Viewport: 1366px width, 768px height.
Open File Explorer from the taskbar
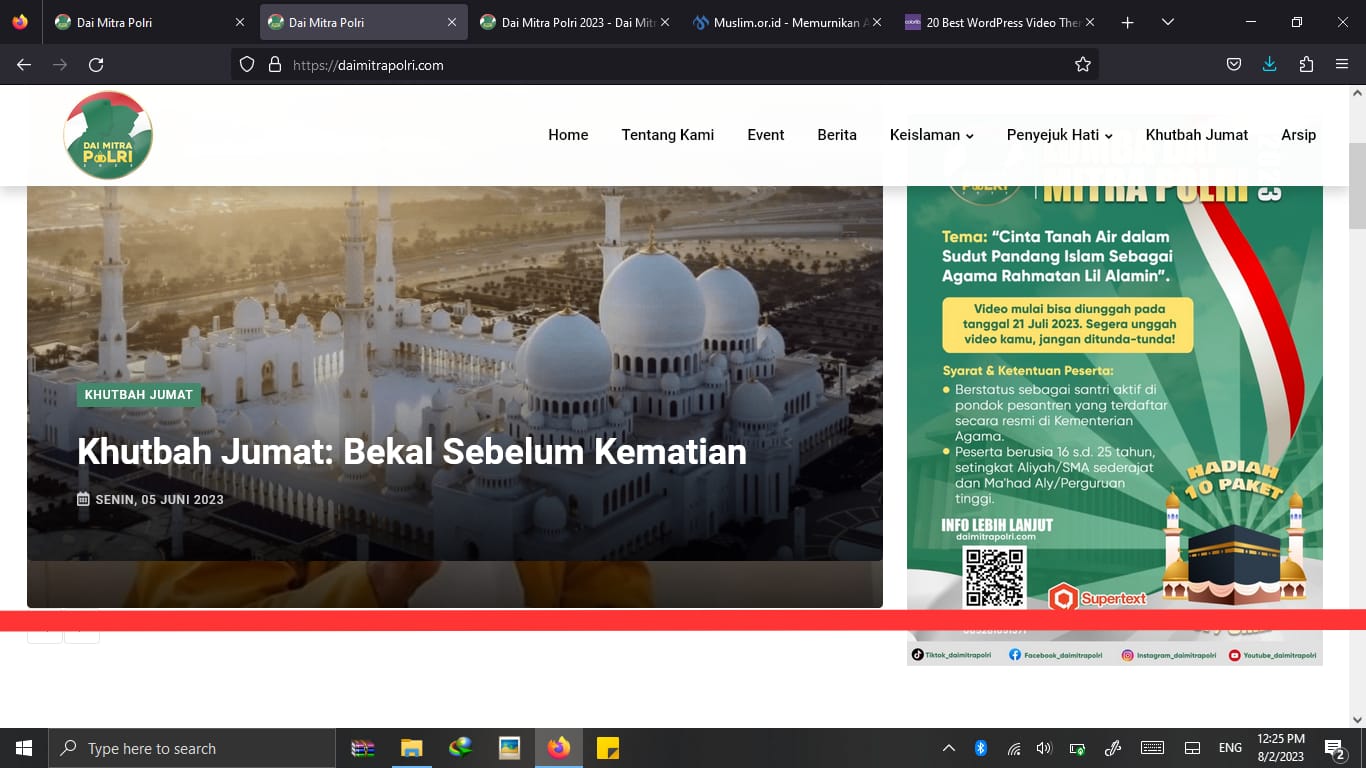(411, 748)
